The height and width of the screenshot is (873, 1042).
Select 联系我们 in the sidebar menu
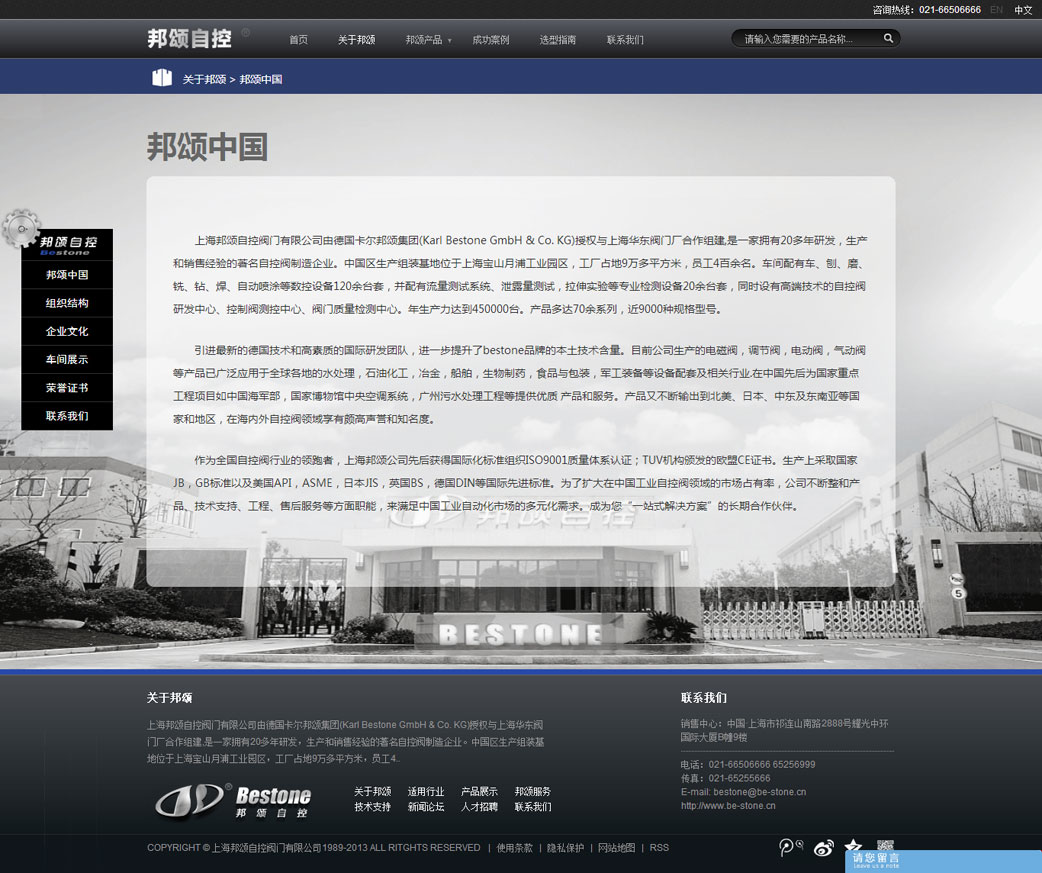point(67,416)
